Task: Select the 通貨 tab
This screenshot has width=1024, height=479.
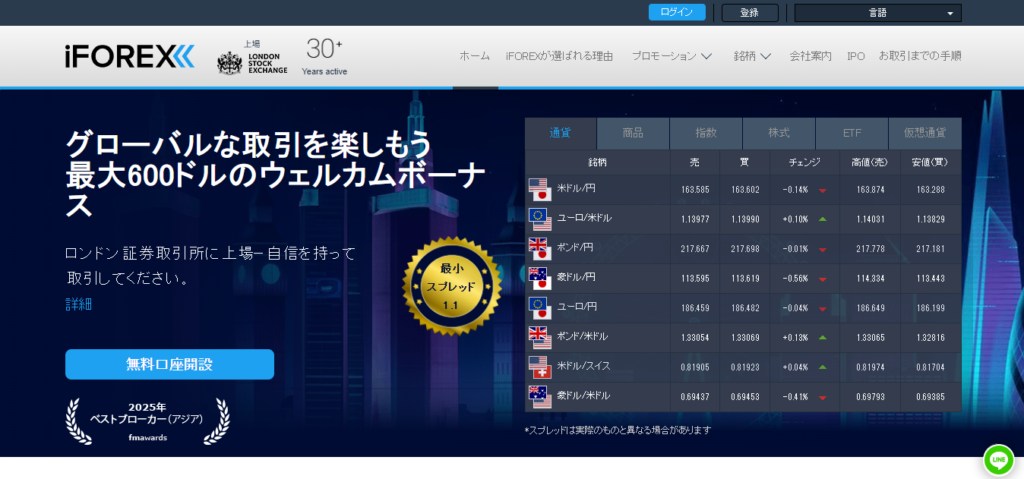Action: coord(560,133)
